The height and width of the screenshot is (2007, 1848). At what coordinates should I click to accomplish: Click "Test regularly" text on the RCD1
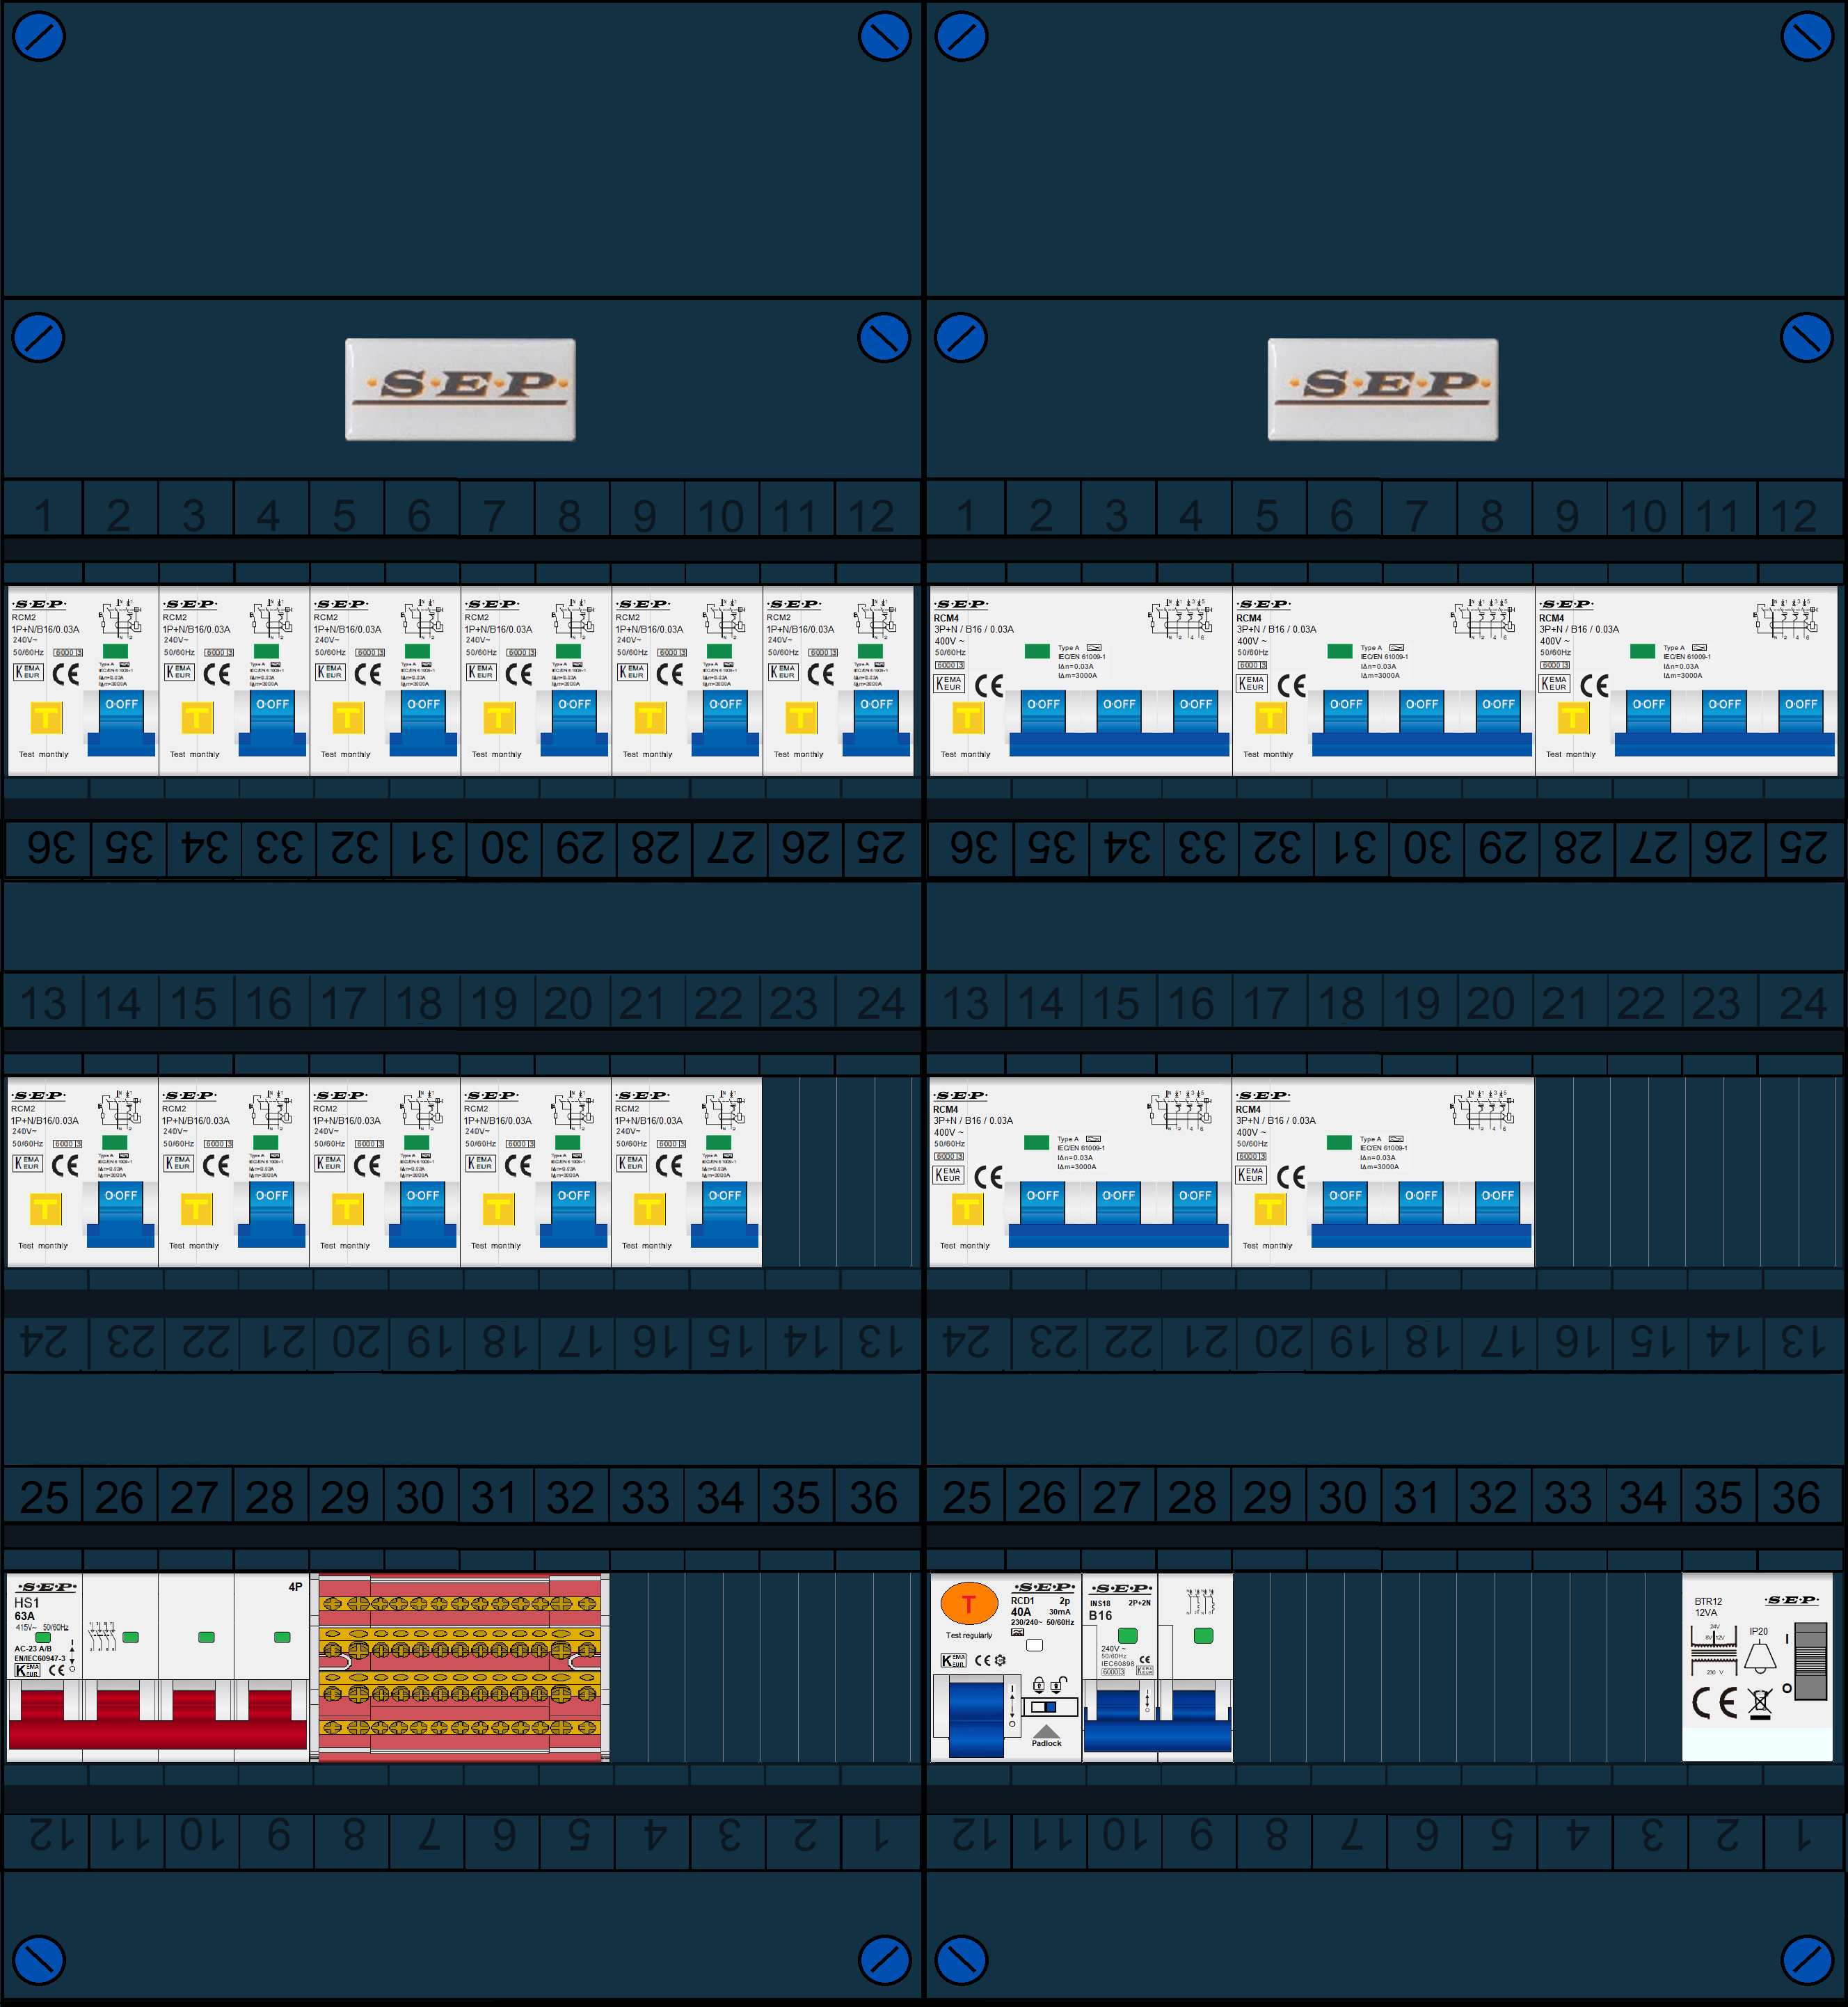click(969, 1636)
